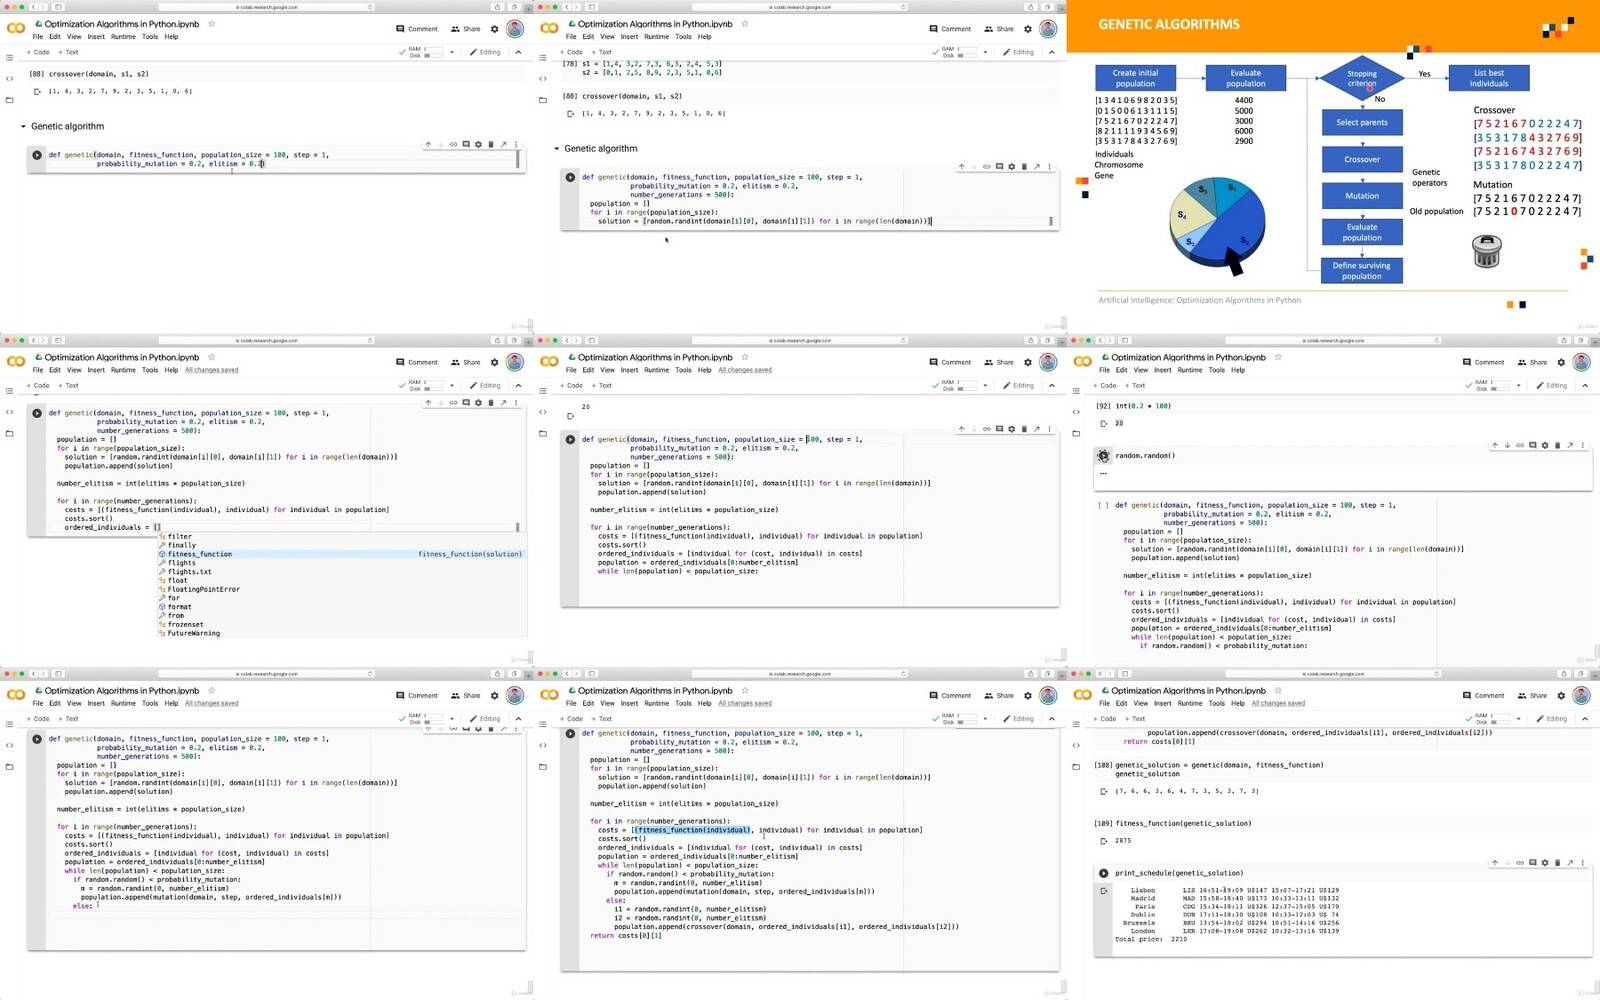Star the notebook in window starting with [88]
This screenshot has width=1600, height=1000.
(211, 24)
